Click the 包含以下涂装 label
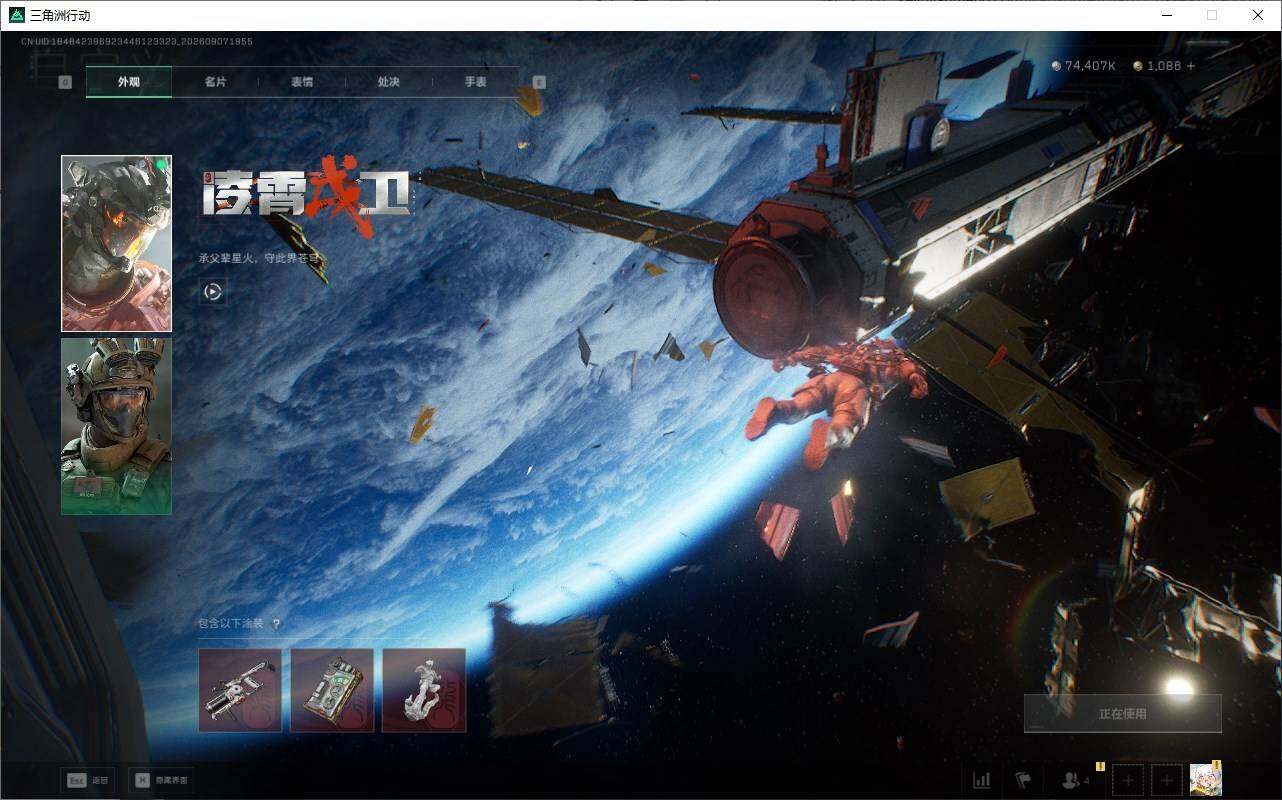 point(231,623)
